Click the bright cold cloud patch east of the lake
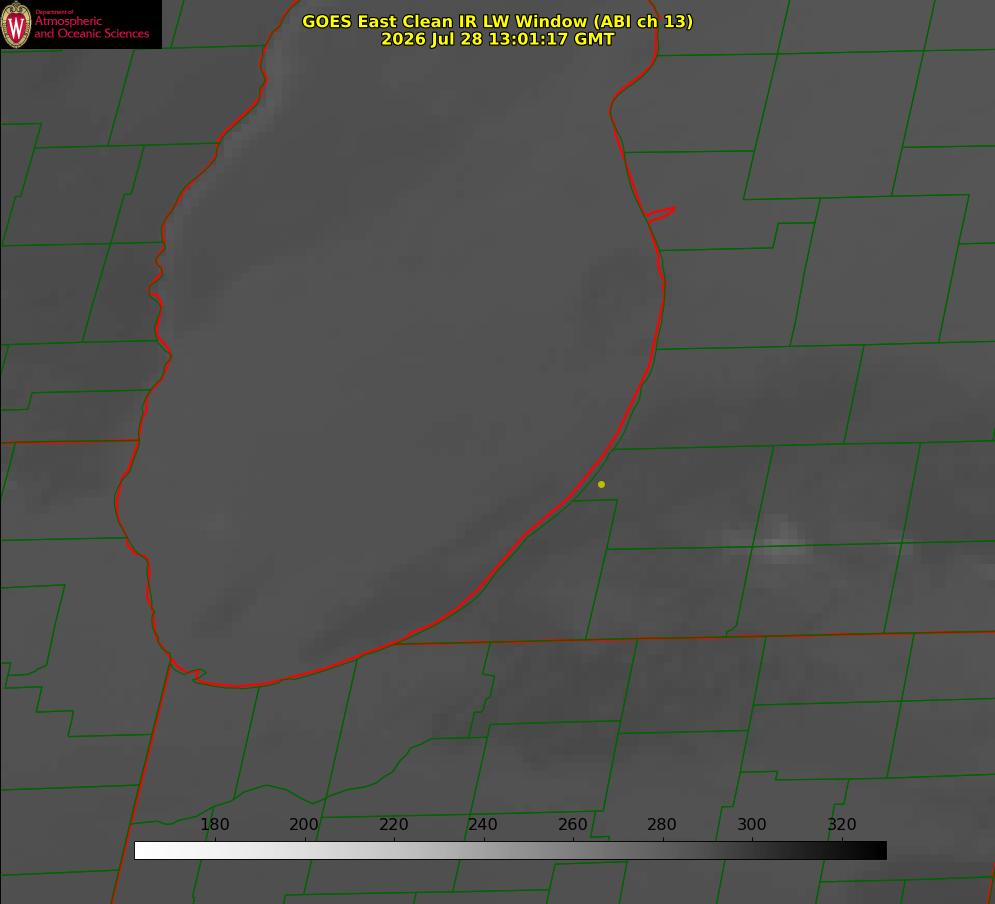Image resolution: width=995 pixels, height=904 pixels. point(778,540)
